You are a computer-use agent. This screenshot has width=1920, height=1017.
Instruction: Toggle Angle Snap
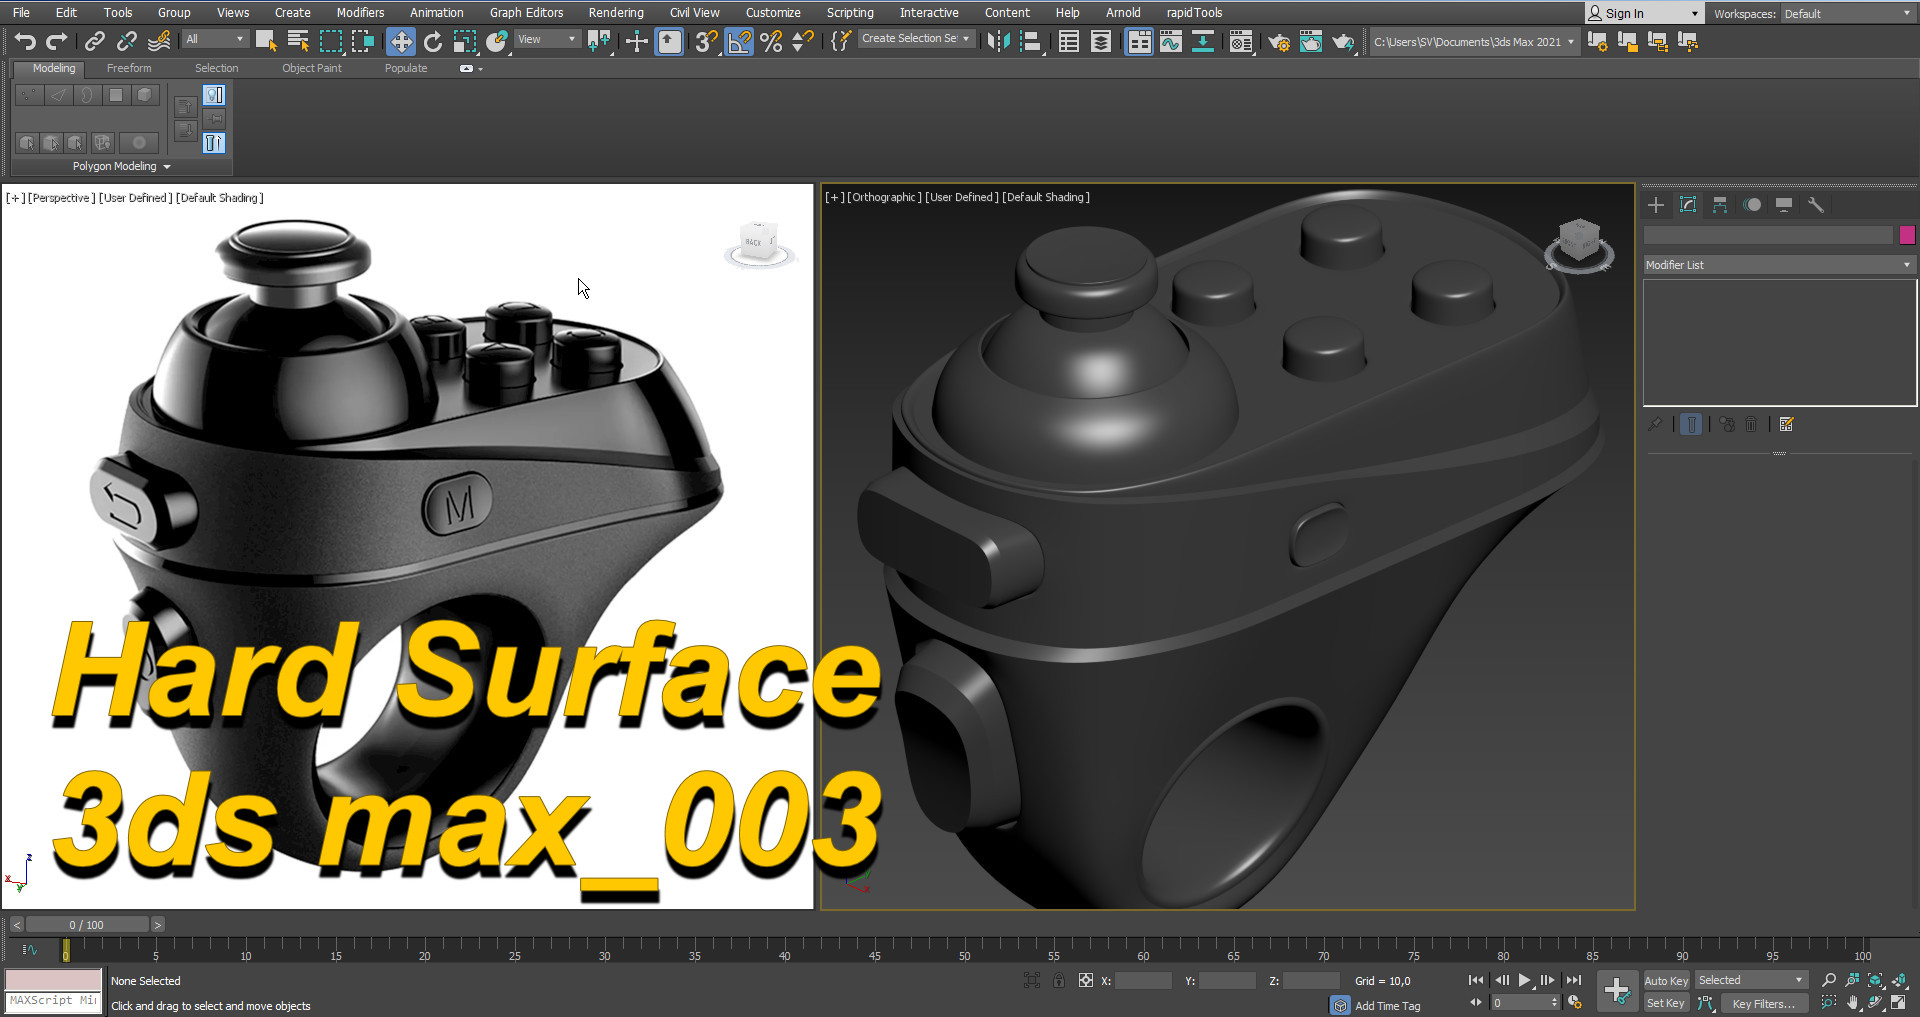point(739,41)
